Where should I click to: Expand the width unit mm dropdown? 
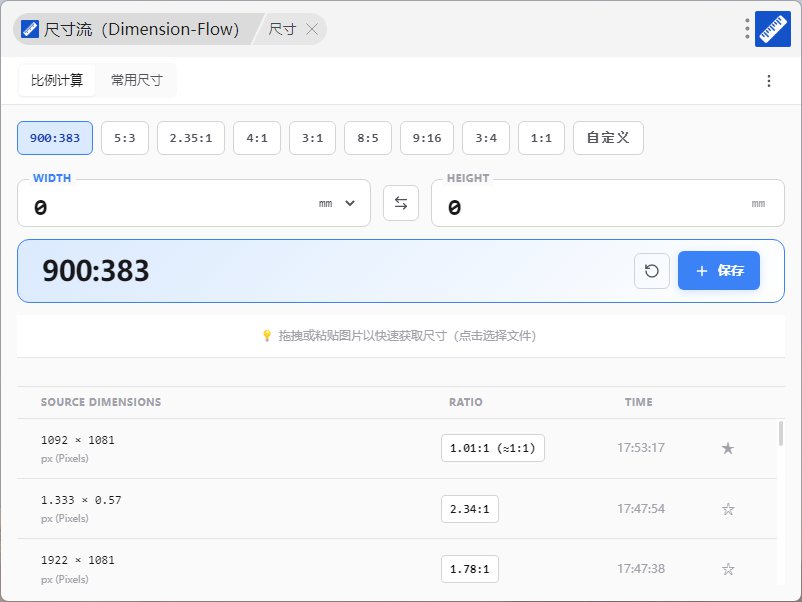coord(338,203)
